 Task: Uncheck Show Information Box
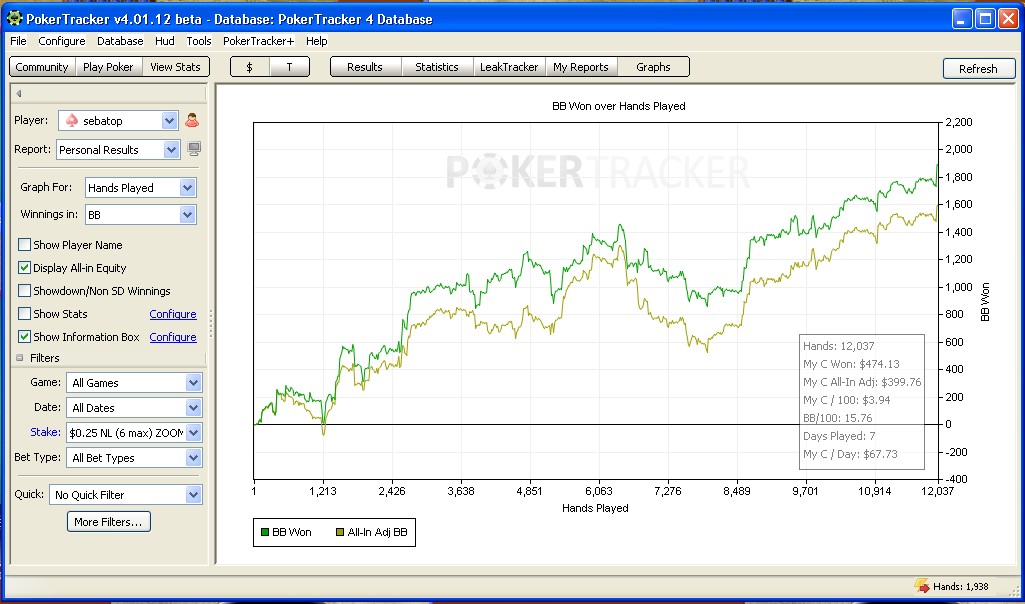[24, 337]
